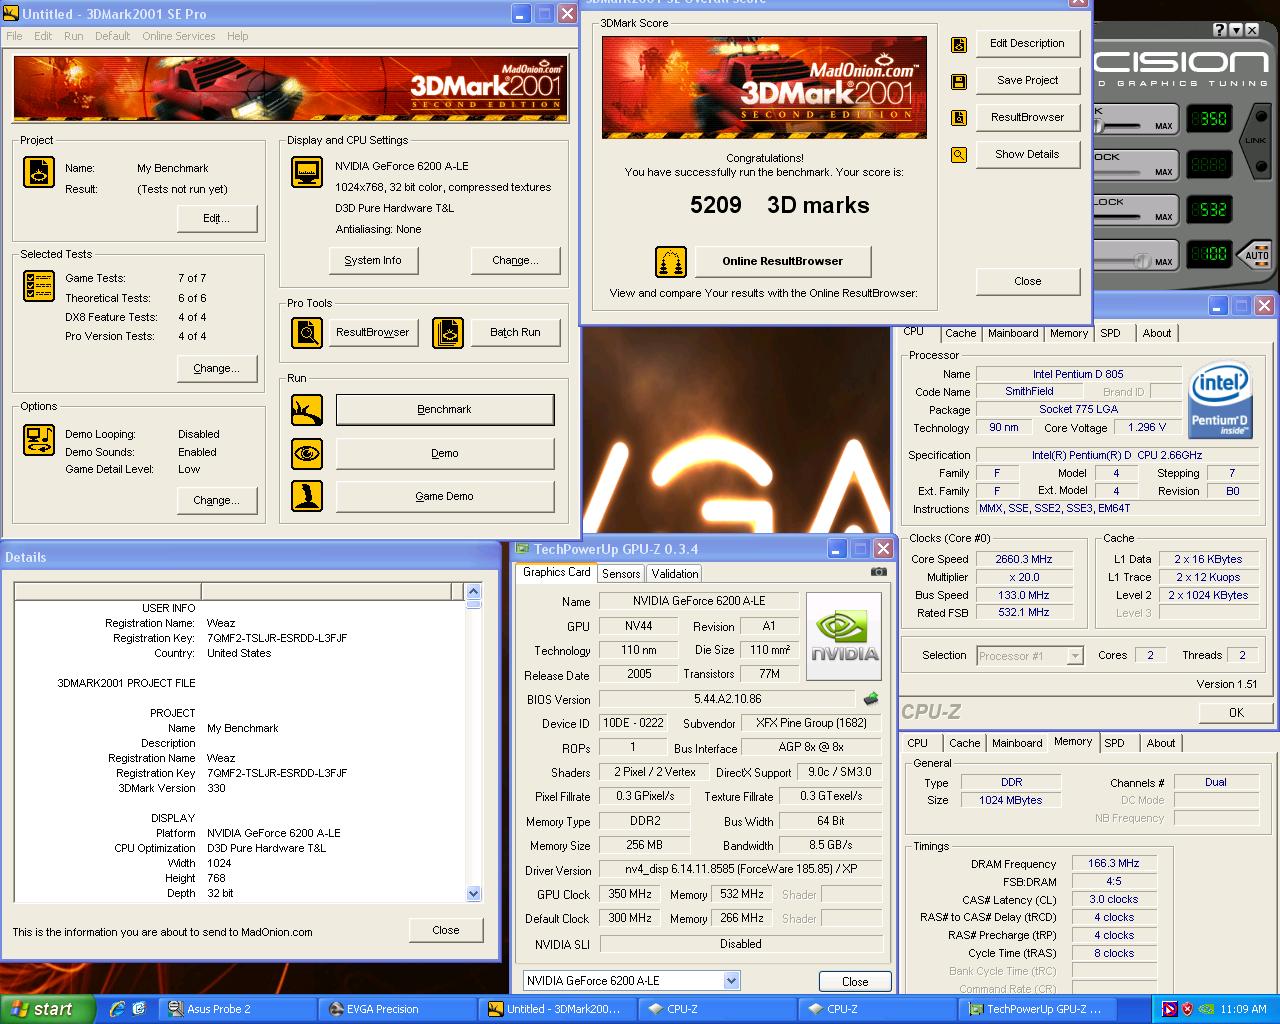Image resolution: width=1280 pixels, height=1024 pixels.
Task: Click the Core Speed value 2660.3 MHz
Action: tap(1024, 560)
